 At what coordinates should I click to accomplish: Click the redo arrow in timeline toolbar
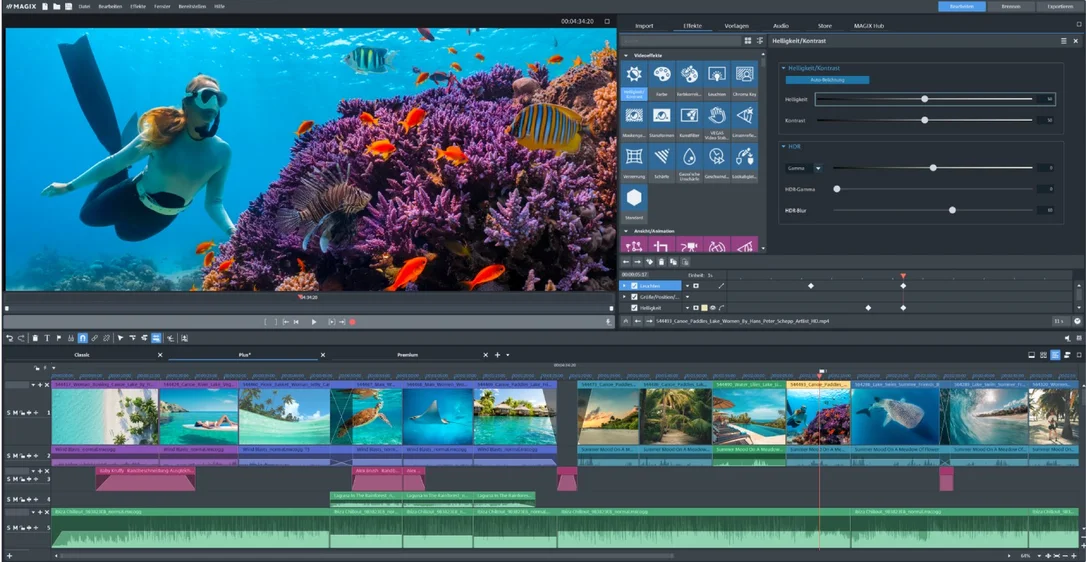pyautogui.click(x=21, y=338)
